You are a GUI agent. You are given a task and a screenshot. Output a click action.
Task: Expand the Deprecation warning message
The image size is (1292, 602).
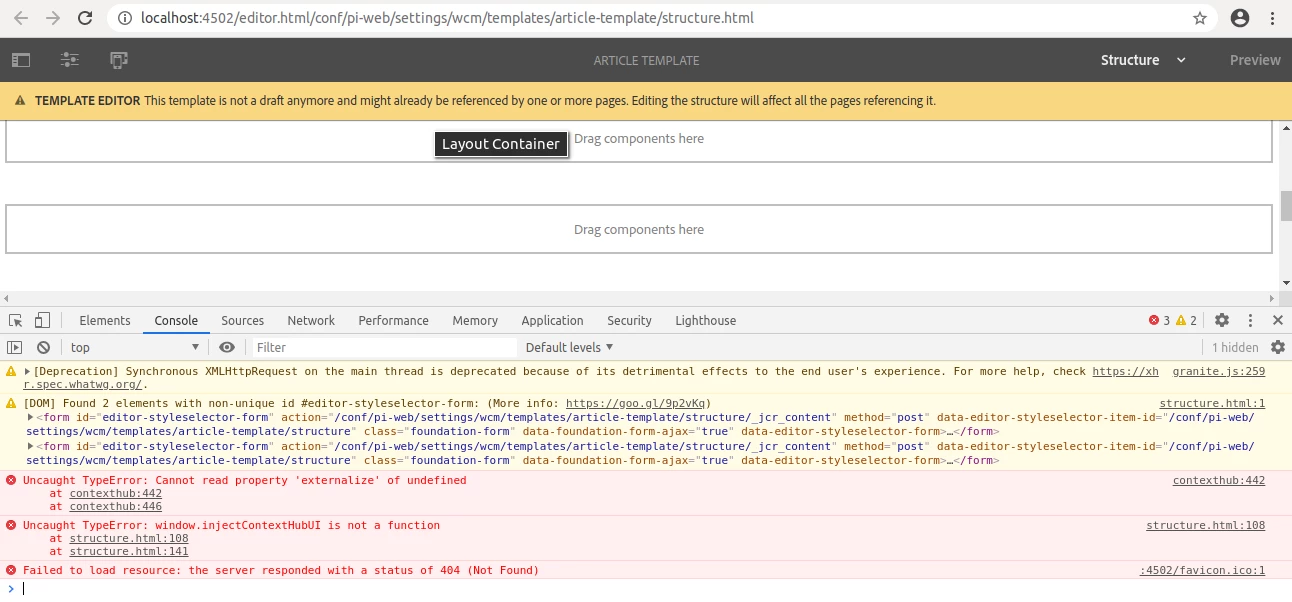28,371
